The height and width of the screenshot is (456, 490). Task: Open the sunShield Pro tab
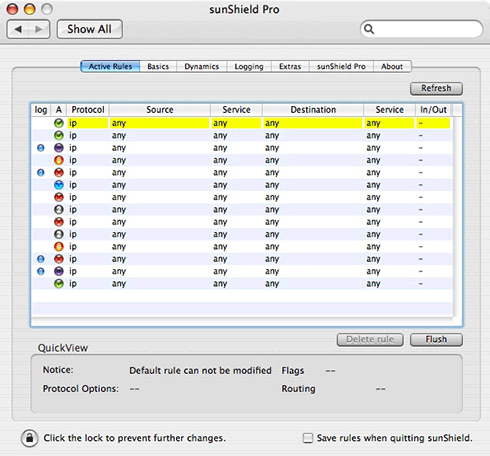[341, 66]
